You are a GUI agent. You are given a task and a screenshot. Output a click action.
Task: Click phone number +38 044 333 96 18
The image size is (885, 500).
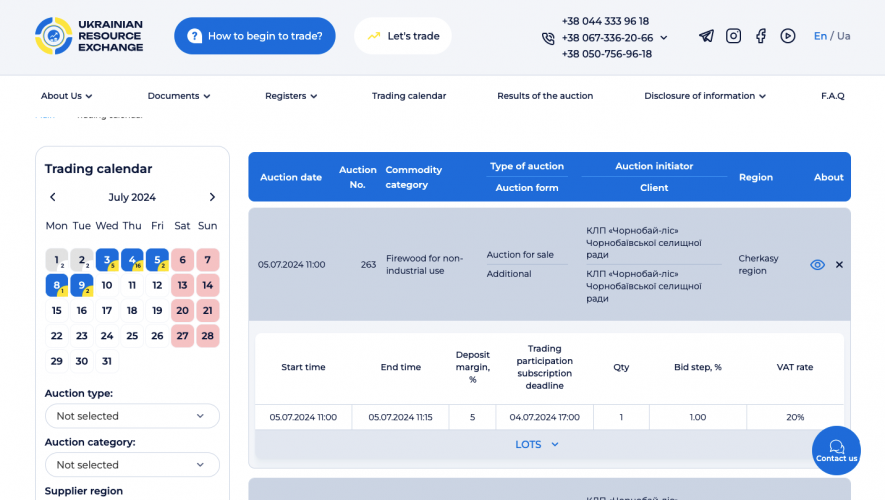point(605,21)
